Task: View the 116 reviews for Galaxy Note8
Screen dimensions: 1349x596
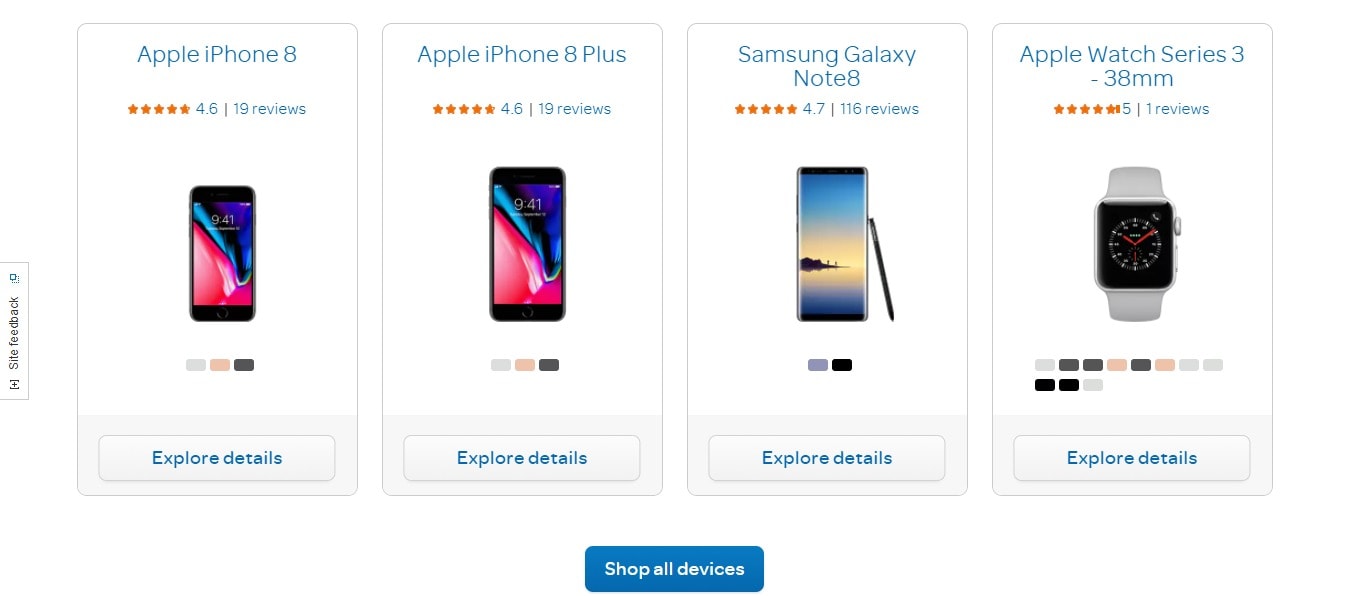Action: pos(879,109)
